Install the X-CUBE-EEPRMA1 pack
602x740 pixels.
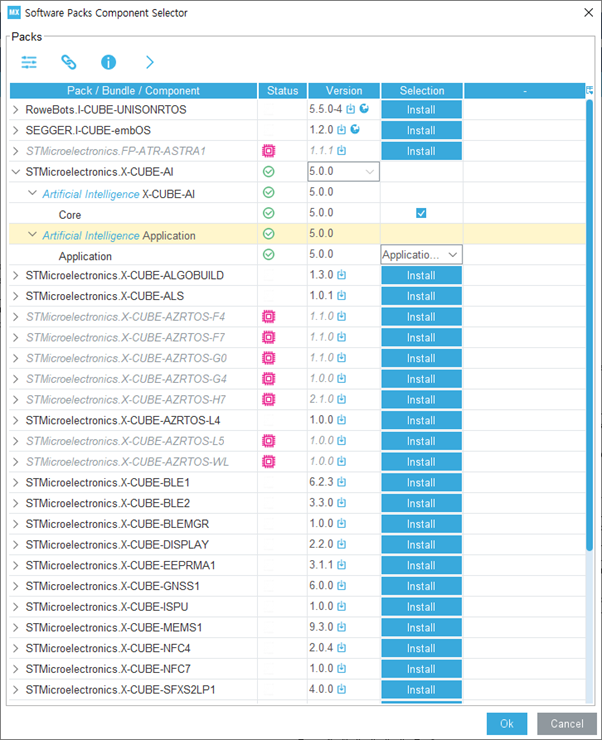(421, 565)
